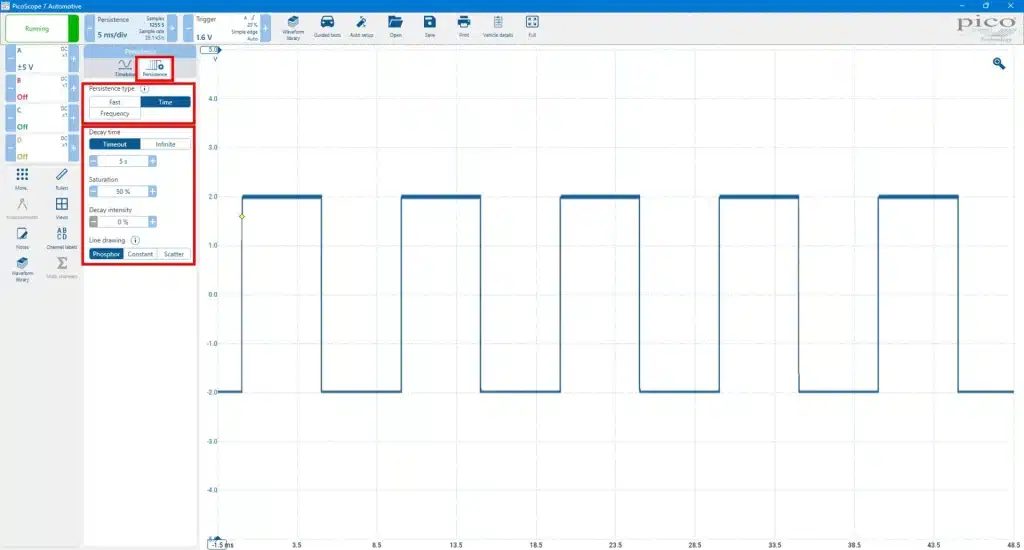Select Frequency persistence type
Image resolution: width=1024 pixels, height=550 pixels.
(115, 113)
